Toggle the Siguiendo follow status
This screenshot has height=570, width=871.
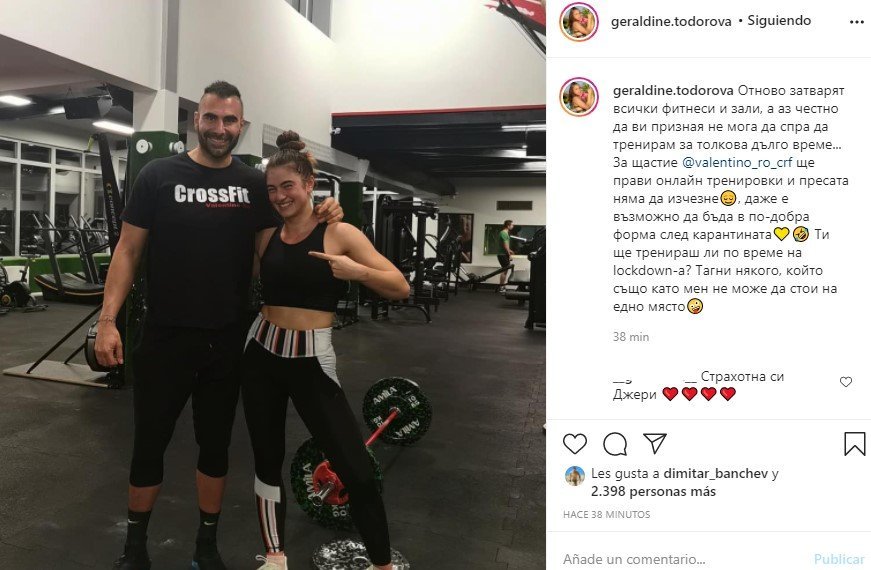(779, 21)
